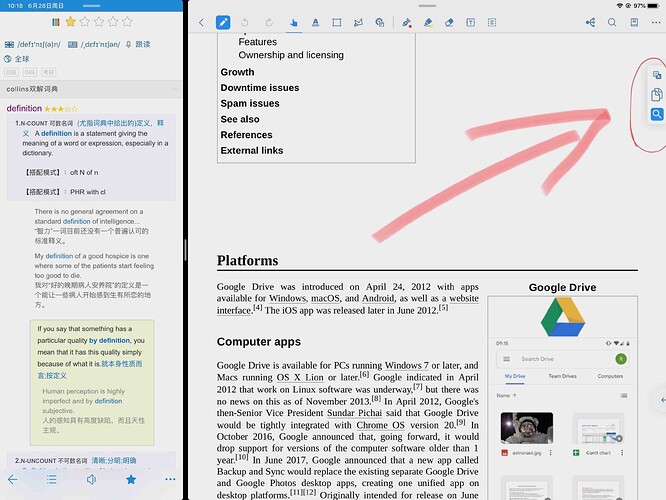Open the Android link in Platforms paragraph
Image resolution: width=666 pixels, height=500 pixels.
[x=378, y=299]
